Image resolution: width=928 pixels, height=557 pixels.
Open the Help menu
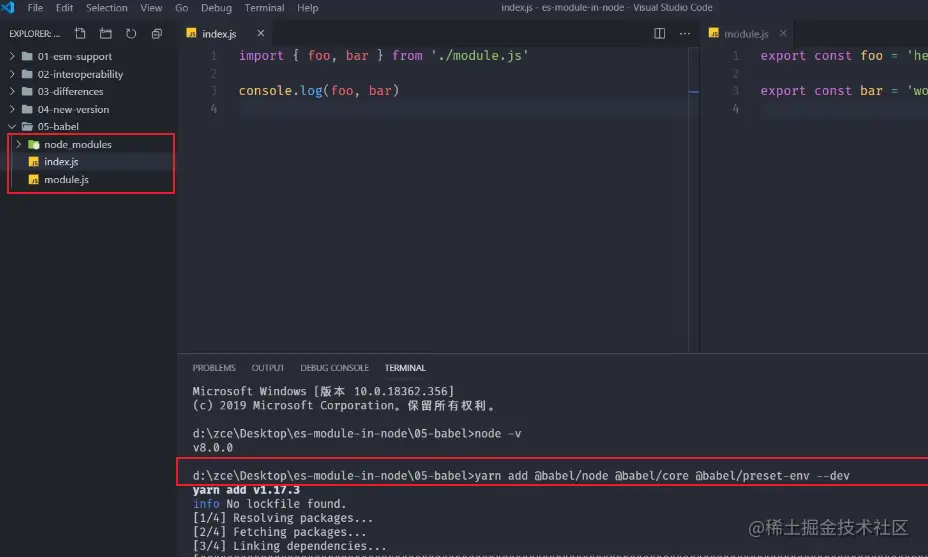click(x=307, y=8)
